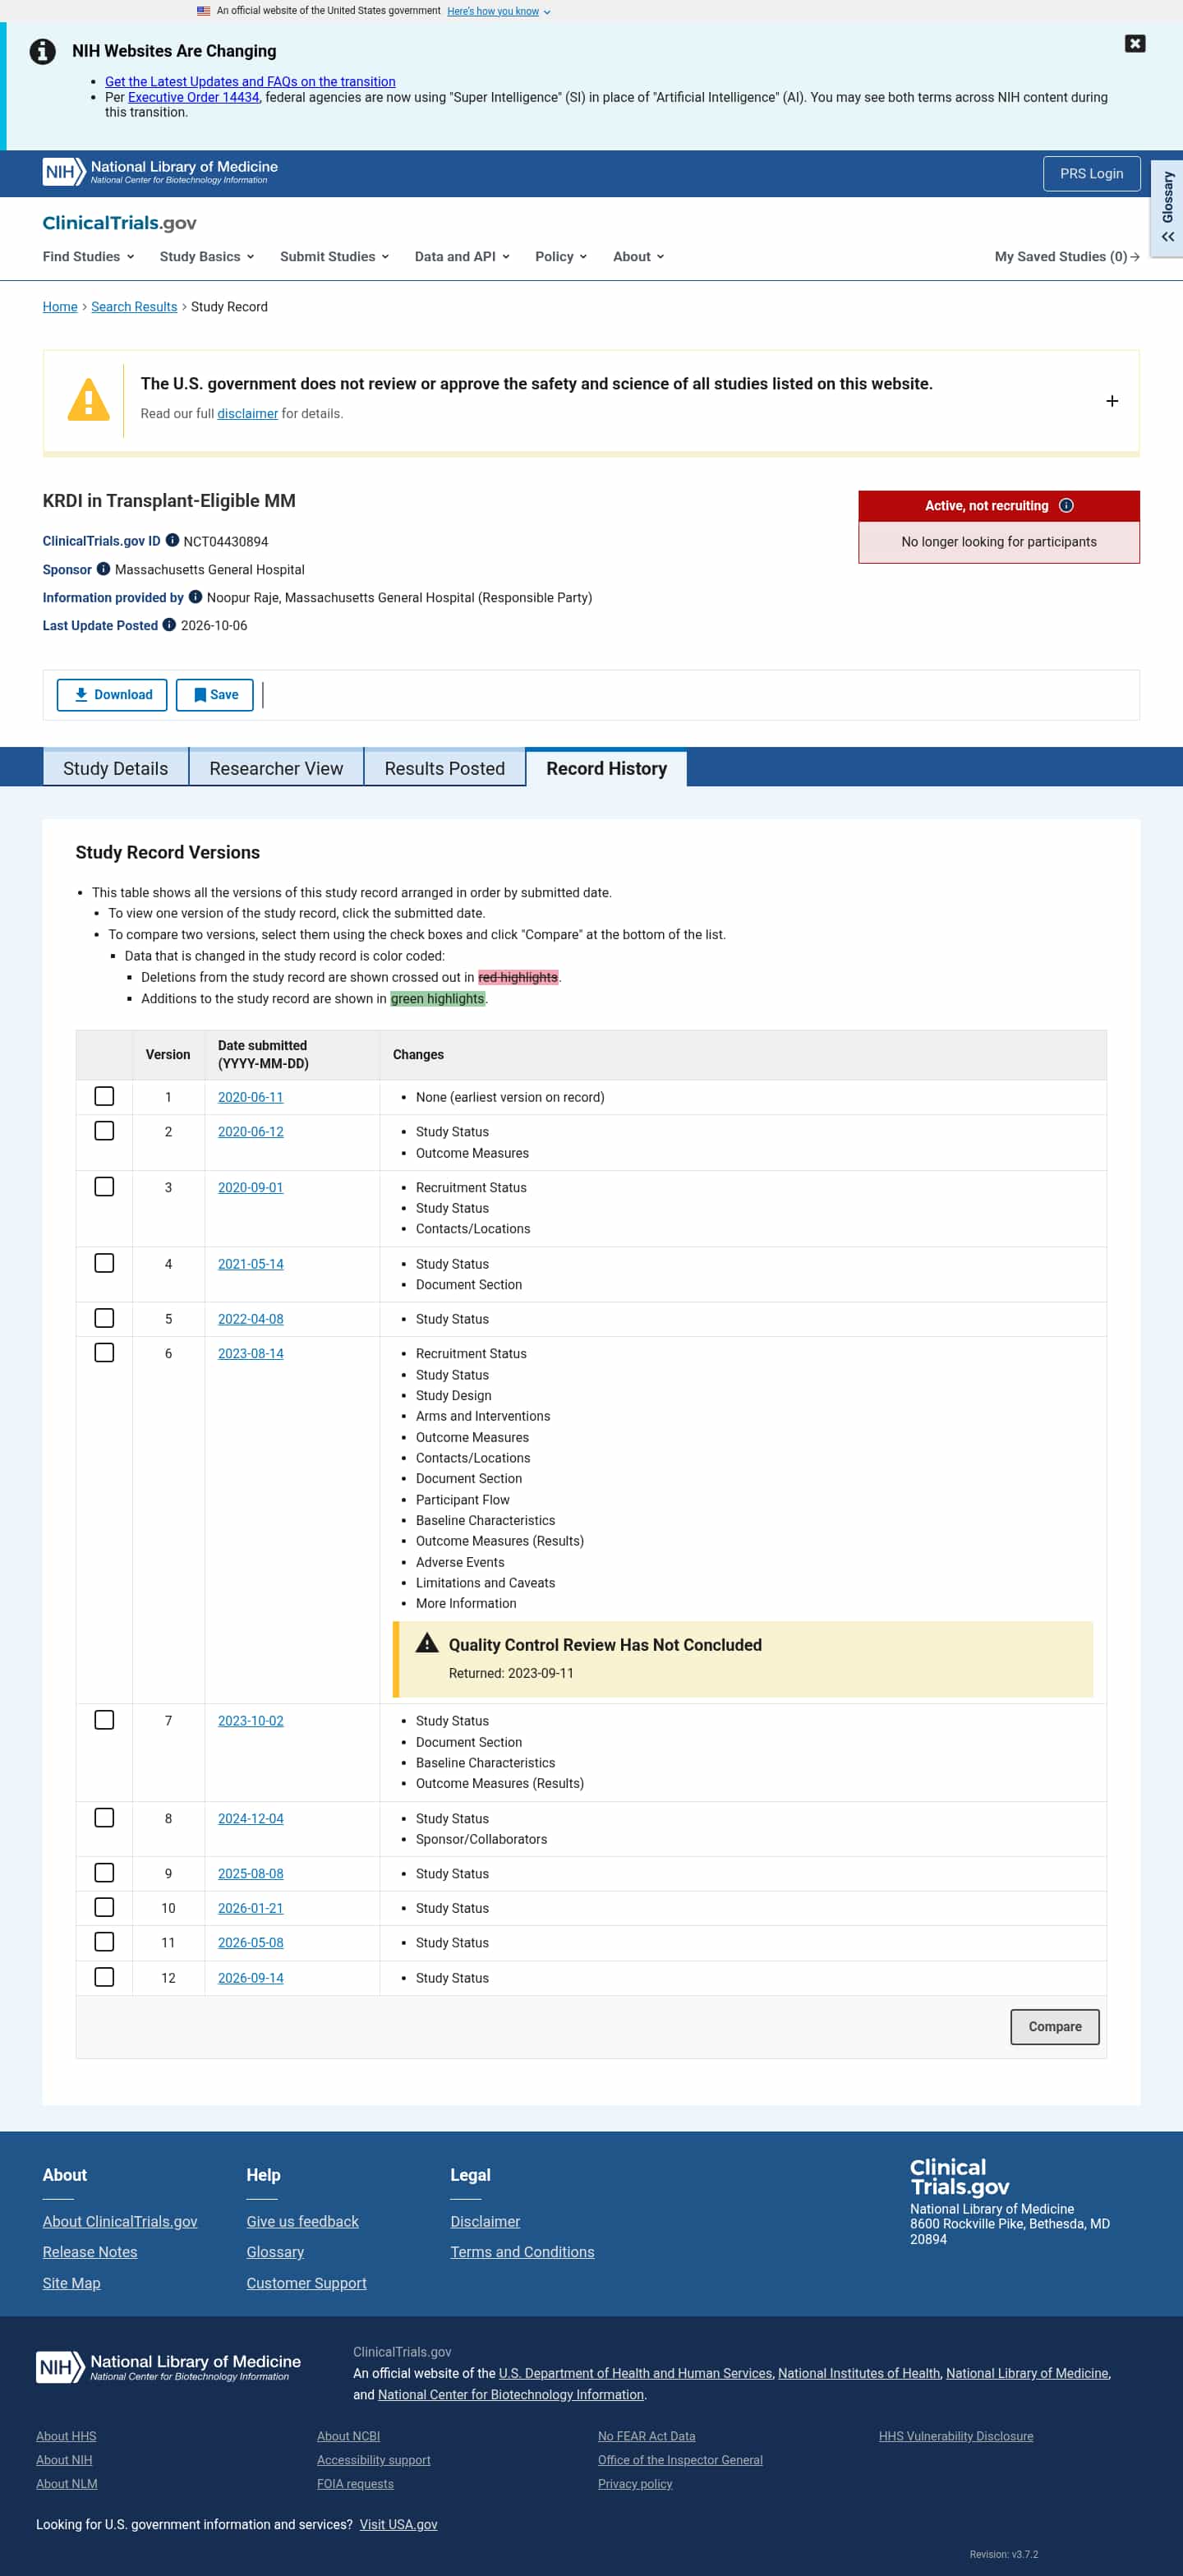This screenshot has width=1183, height=2576.
Task: Click the Save study button
Action: pos(215,694)
